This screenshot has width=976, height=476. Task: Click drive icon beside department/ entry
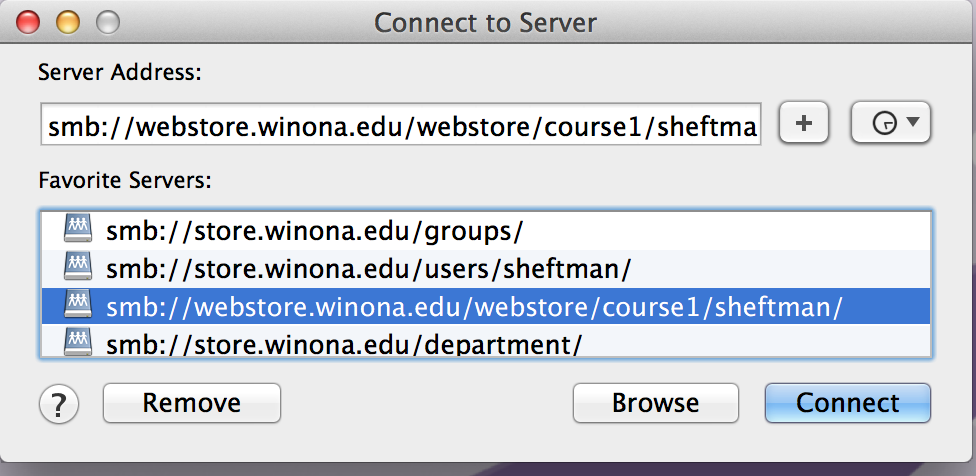click(77, 344)
